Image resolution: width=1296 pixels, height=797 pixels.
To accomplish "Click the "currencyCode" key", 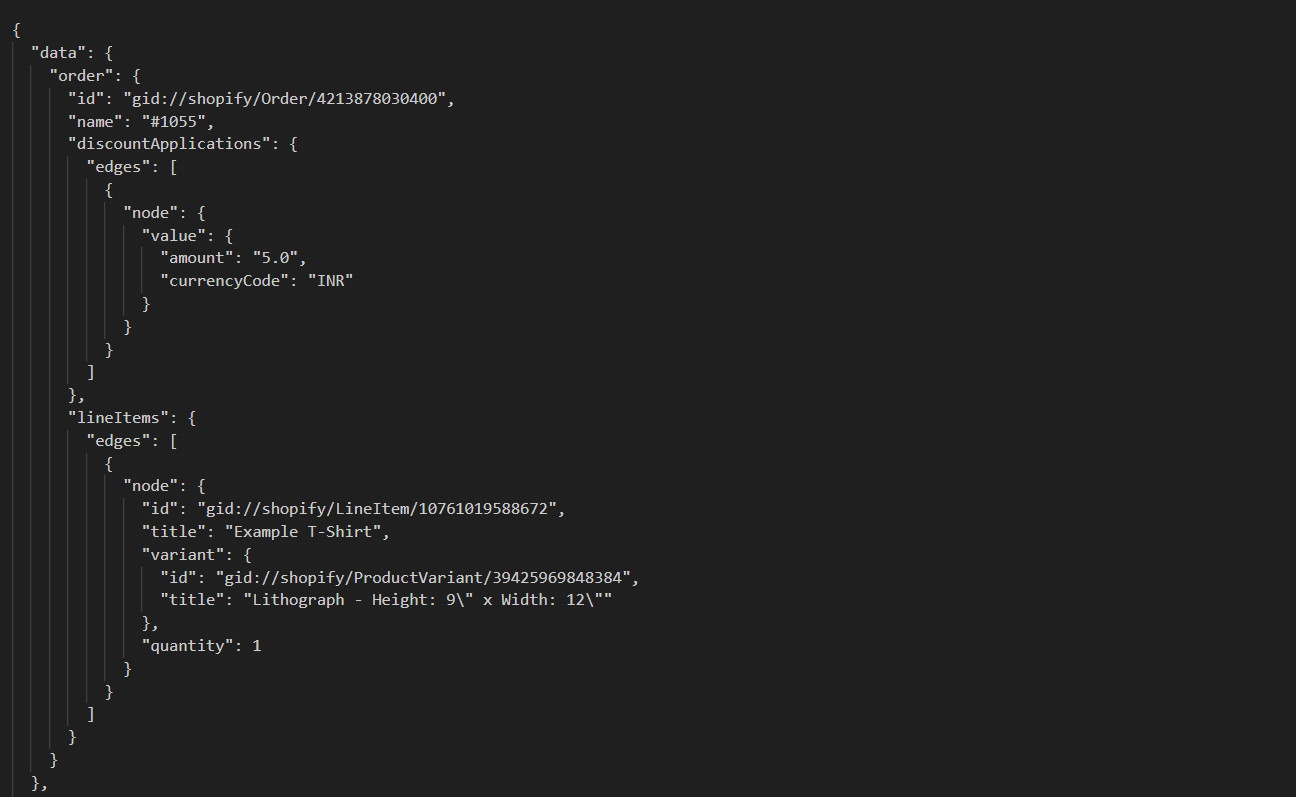I will click(224, 281).
